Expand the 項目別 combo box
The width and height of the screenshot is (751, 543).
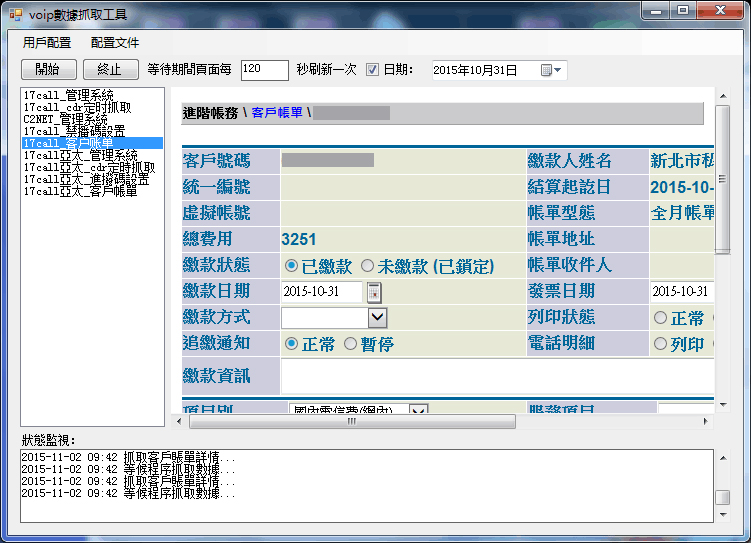[418, 411]
